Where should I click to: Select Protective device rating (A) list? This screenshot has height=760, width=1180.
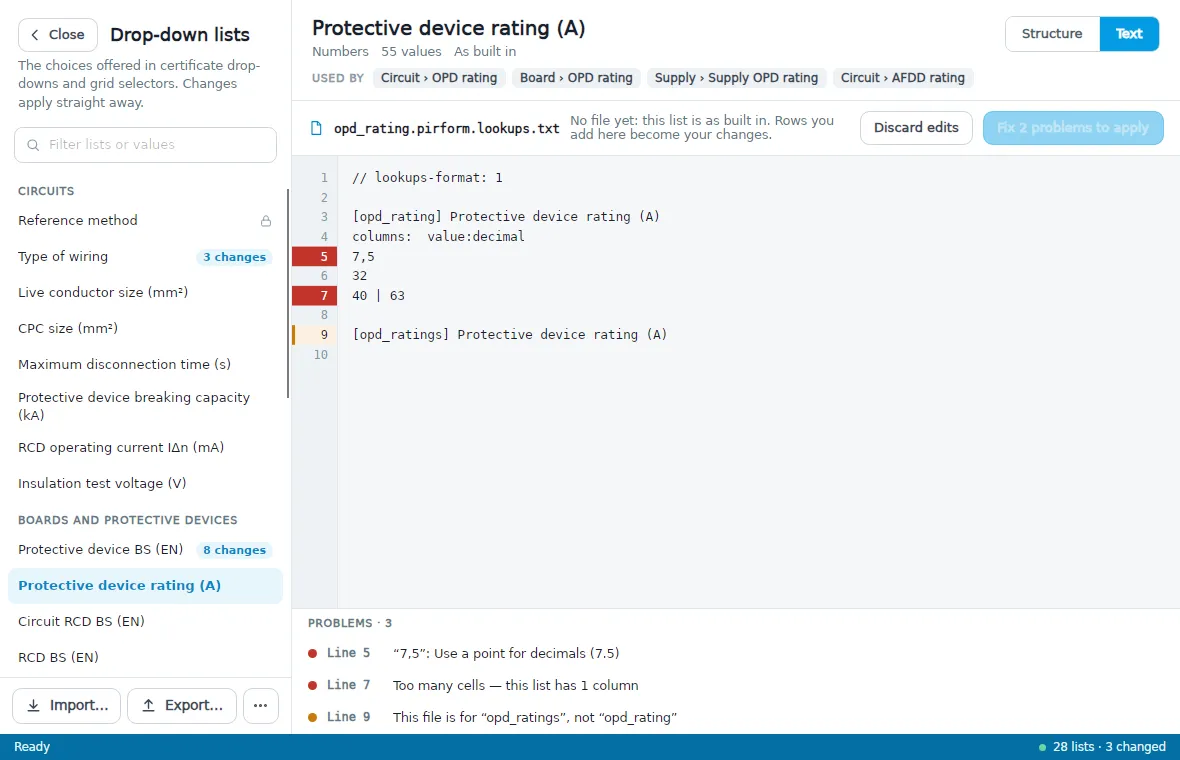coord(145,585)
